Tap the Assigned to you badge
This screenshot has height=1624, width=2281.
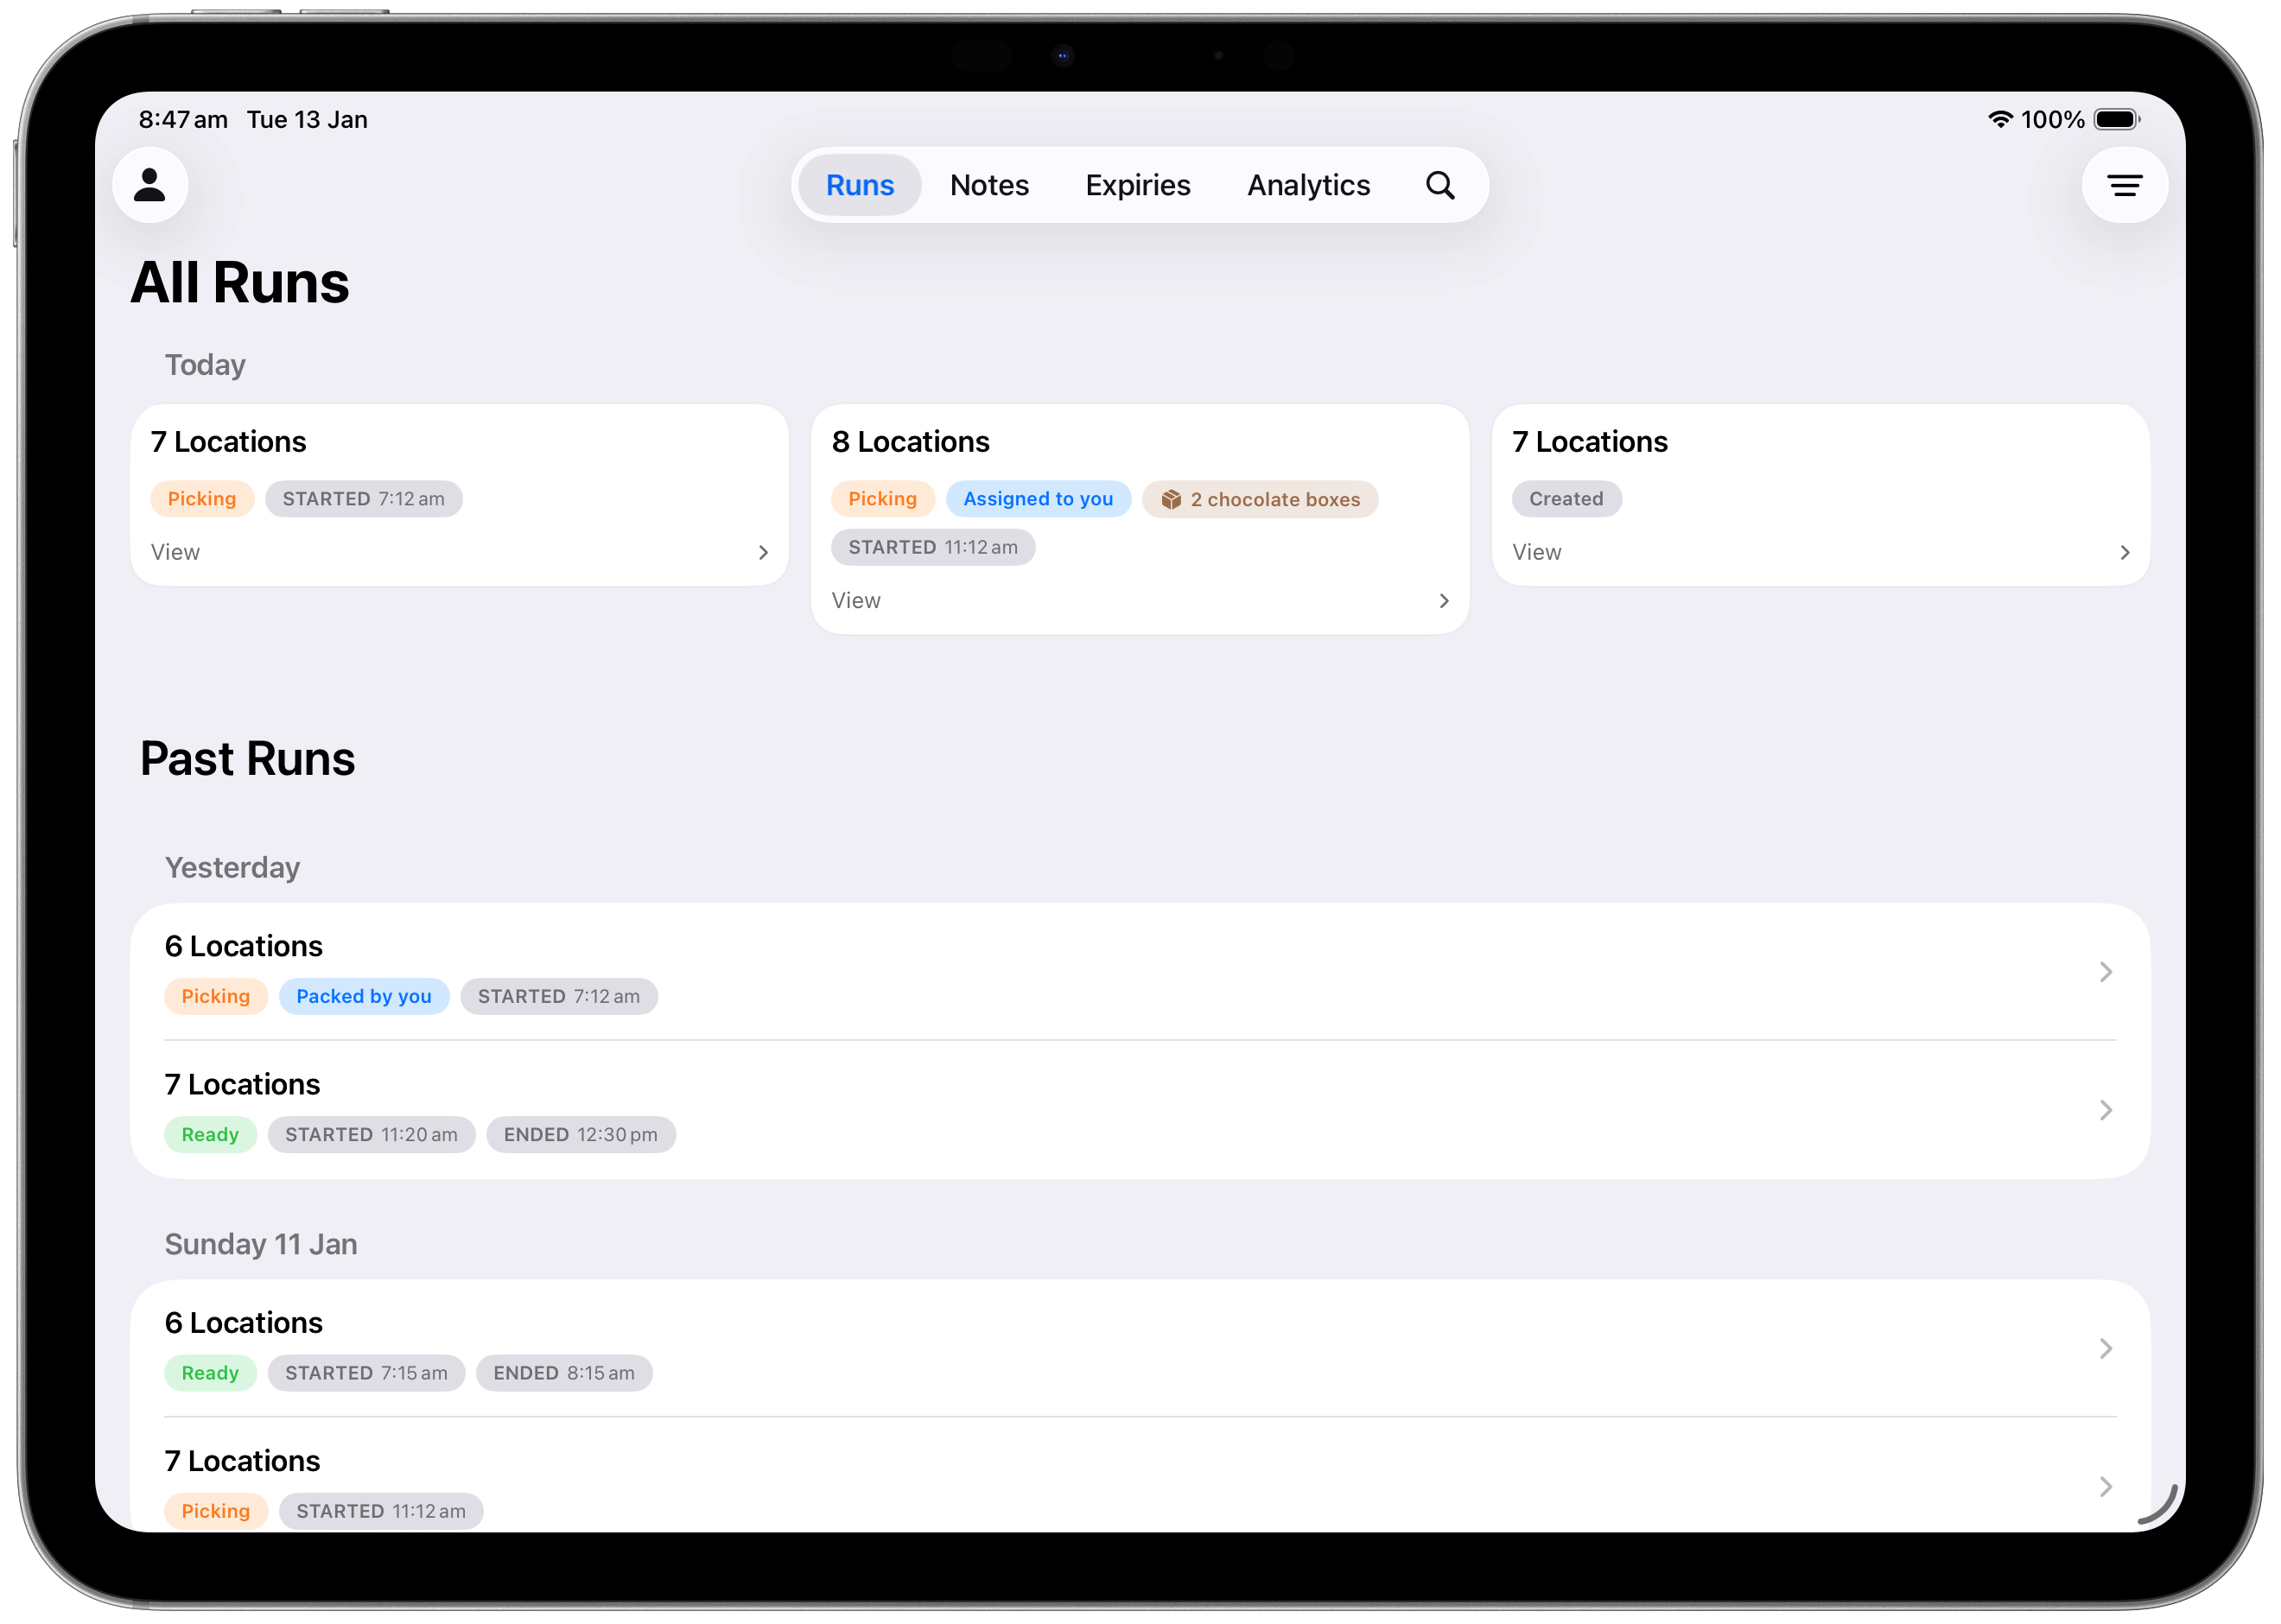(x=1037, y=499)
